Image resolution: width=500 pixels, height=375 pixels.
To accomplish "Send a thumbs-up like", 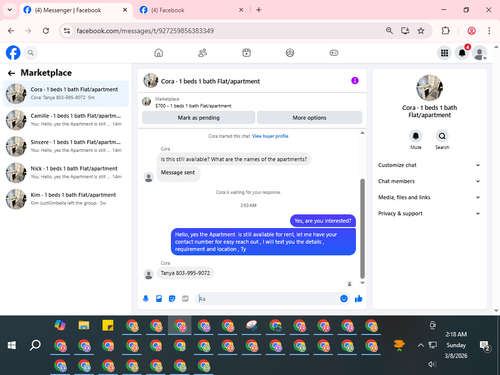I will tap(359, 299).
